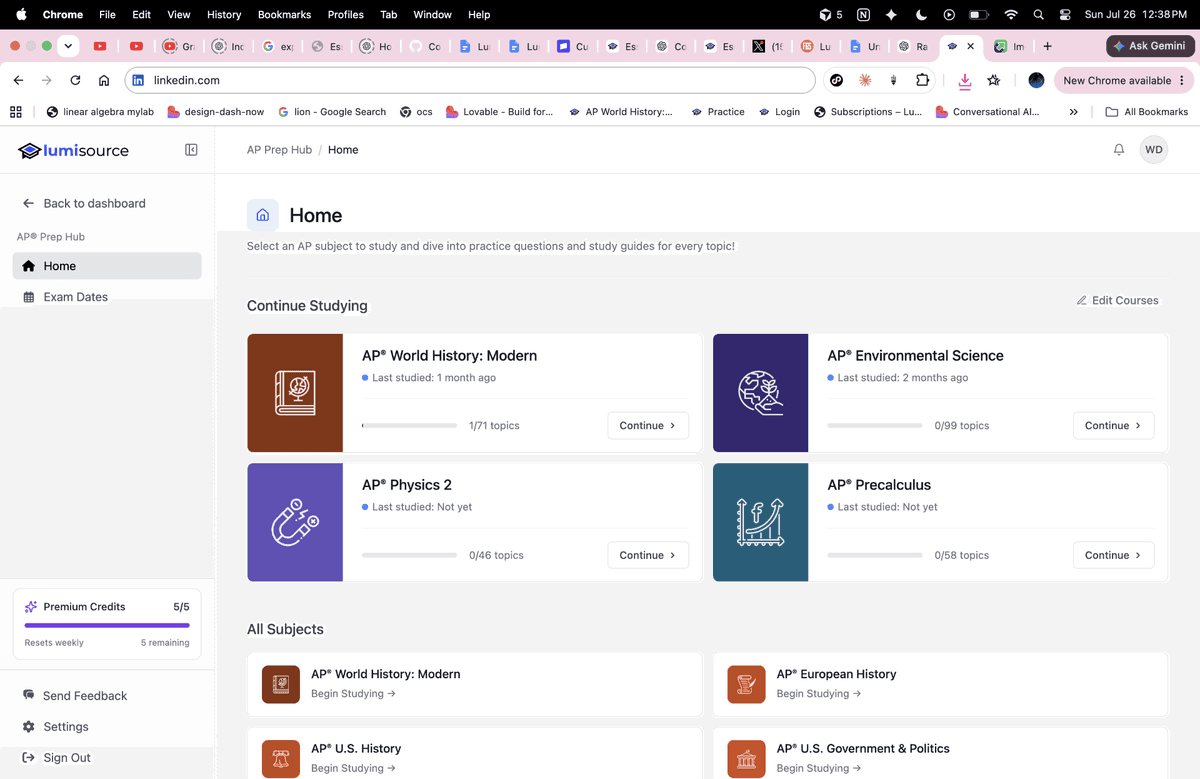
Task: Click the World History icon in All Subjects
Action: click(281, 684)
